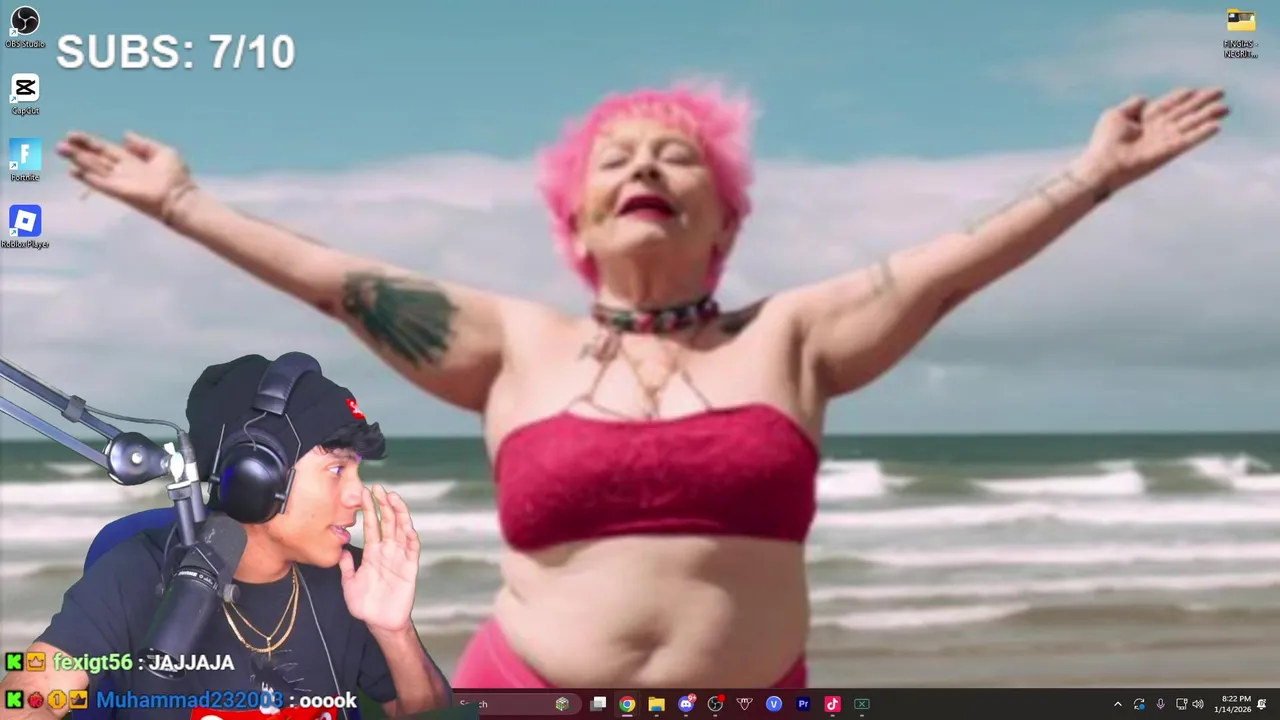The image size is (1280, 720).
Task: Show hidden system tray icons
Action: coord(1118,704)
